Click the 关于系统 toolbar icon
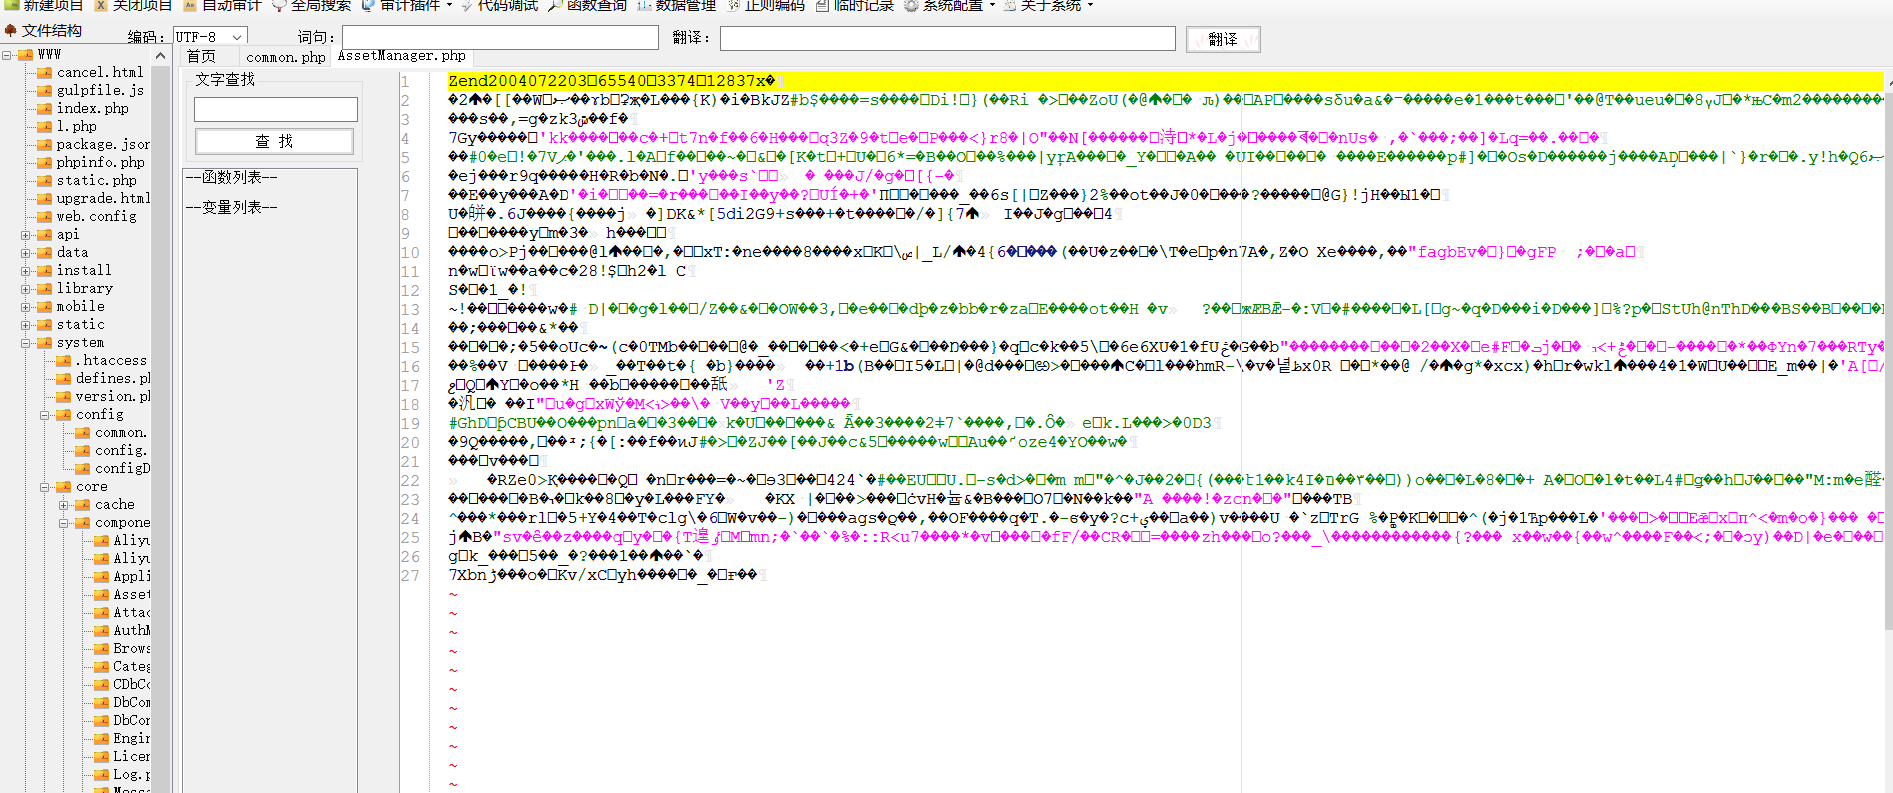This screenshot has width=1893, height=793. click(x=1010, y=5)
